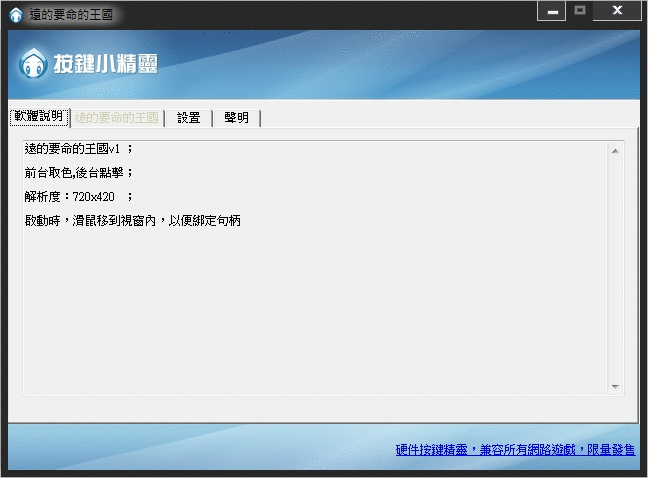Minimize the application window

552,12
